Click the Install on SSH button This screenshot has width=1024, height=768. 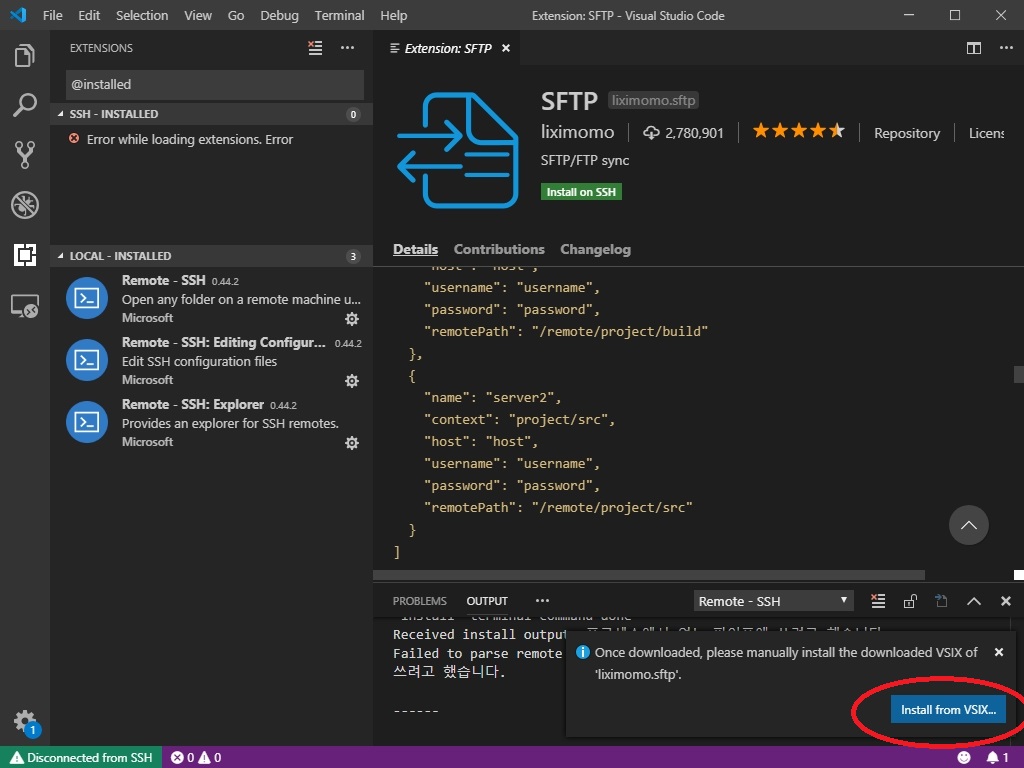click(x=581, y=192)
